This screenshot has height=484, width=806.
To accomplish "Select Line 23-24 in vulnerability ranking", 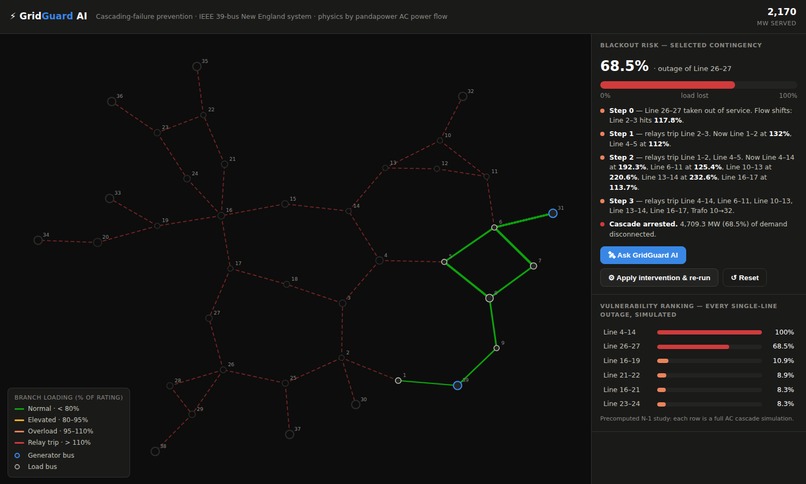I will 698,403.
